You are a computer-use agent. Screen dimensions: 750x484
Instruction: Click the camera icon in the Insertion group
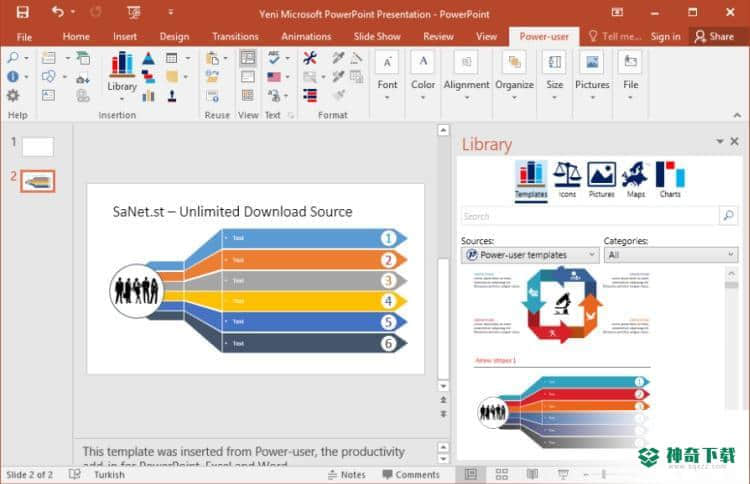(83, 77)
